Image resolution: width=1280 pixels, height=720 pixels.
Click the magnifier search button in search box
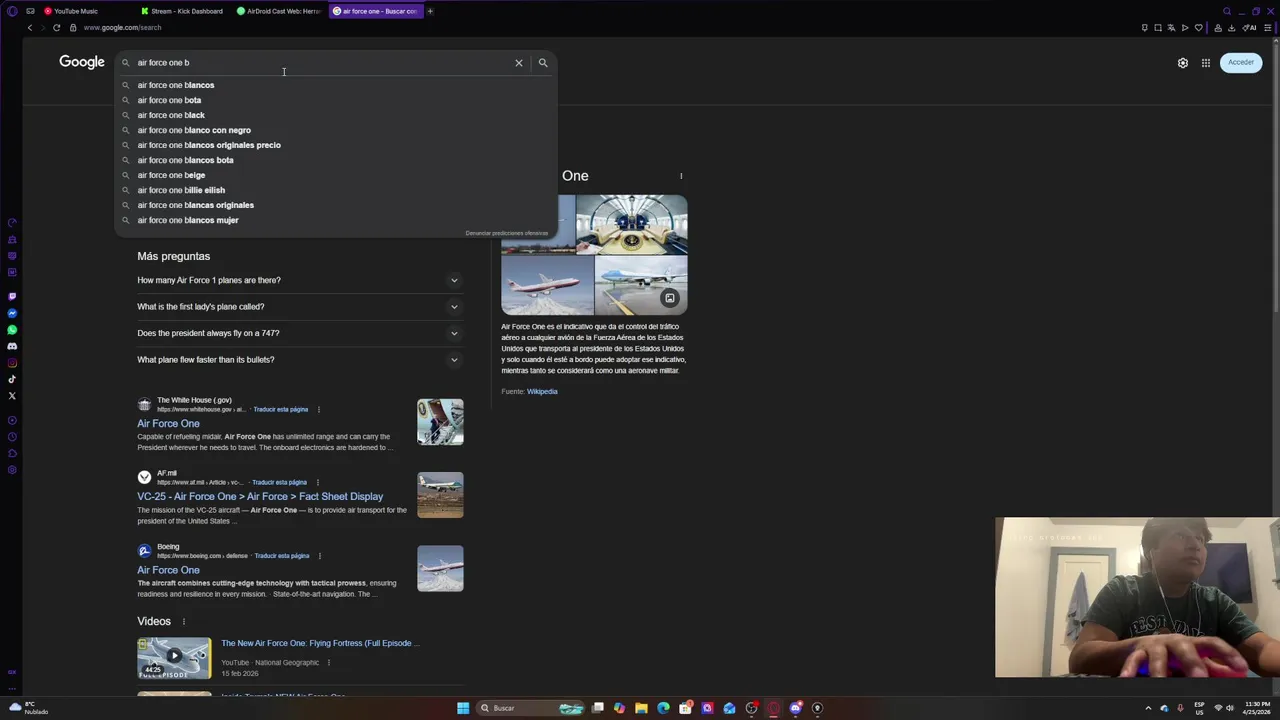543,63
